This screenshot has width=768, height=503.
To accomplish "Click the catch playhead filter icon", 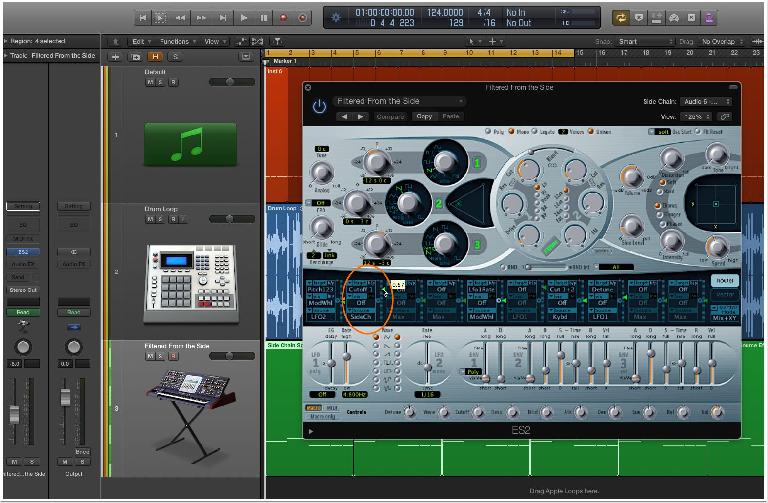I will tap(277, 42).
